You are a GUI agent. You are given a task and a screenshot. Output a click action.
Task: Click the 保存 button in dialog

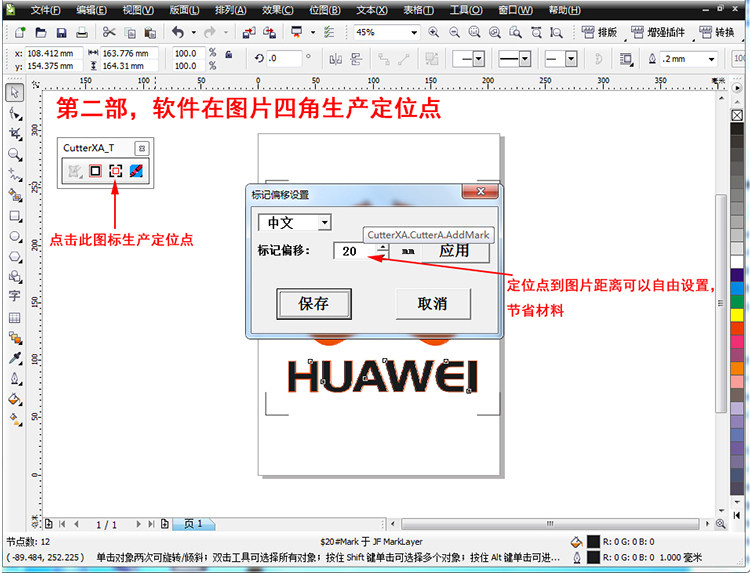tap(314, 304)
